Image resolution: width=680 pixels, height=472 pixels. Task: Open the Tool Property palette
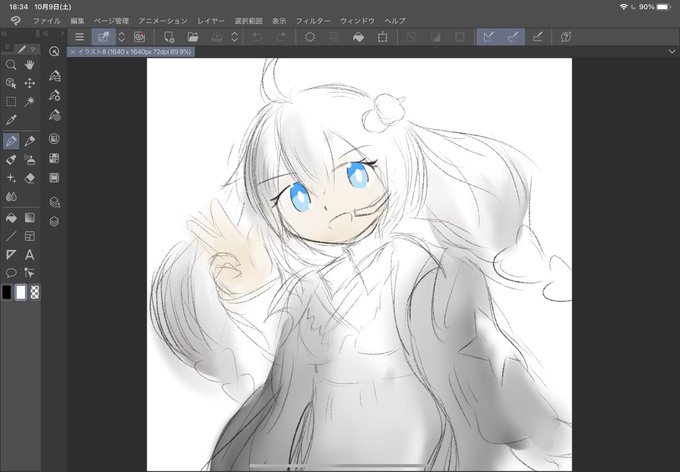tap(54, 95)
